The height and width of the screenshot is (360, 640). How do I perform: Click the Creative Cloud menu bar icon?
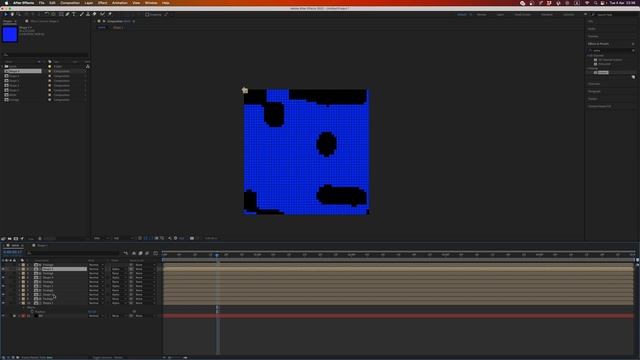[522, 3]
